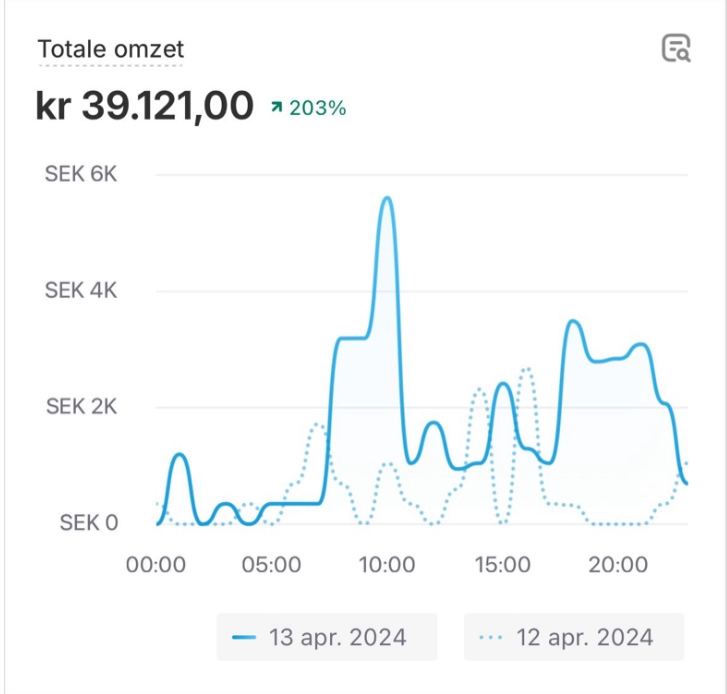Click the SEK 2K axis label
Screen dimensions: 727x694
tap(81, 406)
